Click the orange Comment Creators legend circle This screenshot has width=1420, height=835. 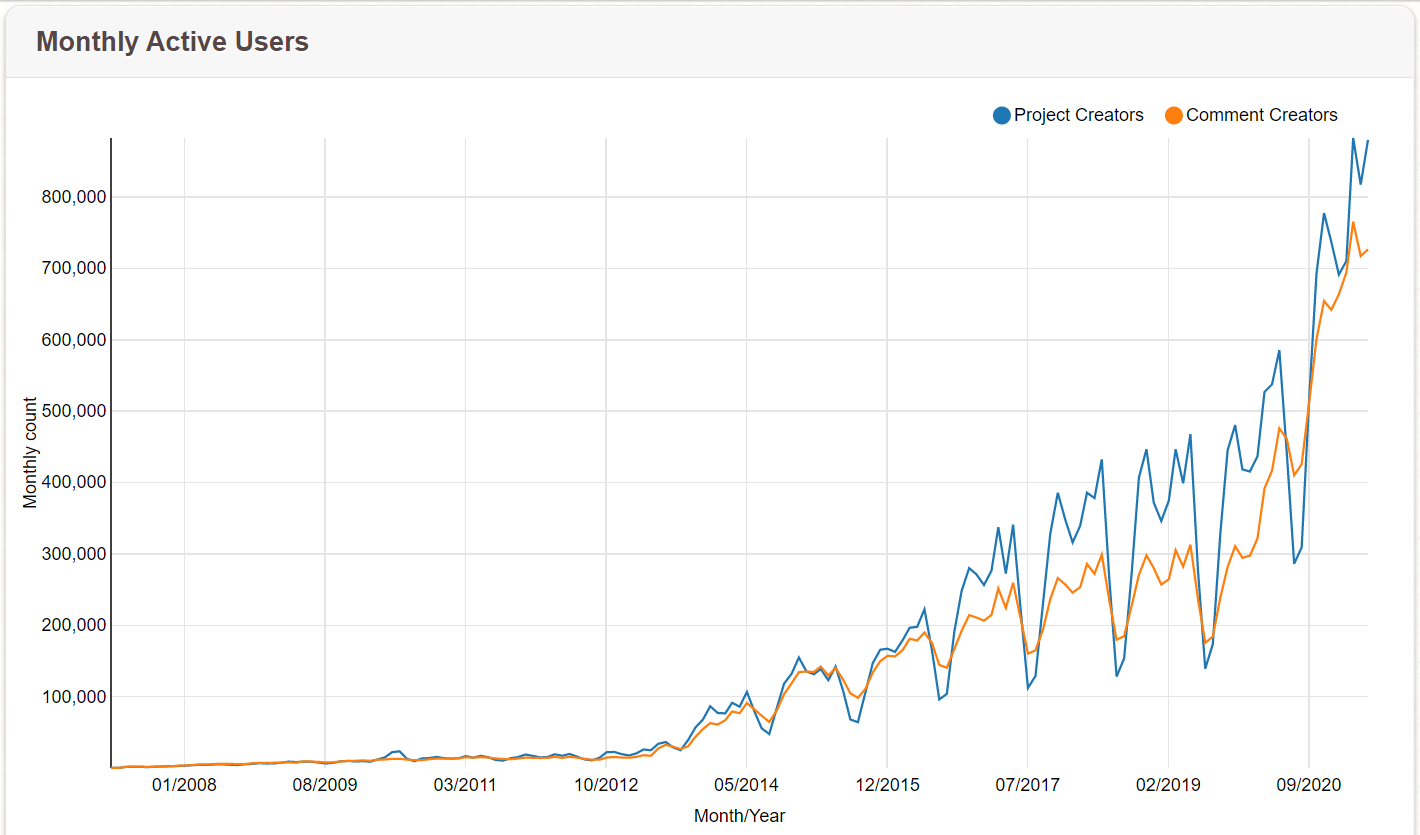click(x=1174, y=115)
